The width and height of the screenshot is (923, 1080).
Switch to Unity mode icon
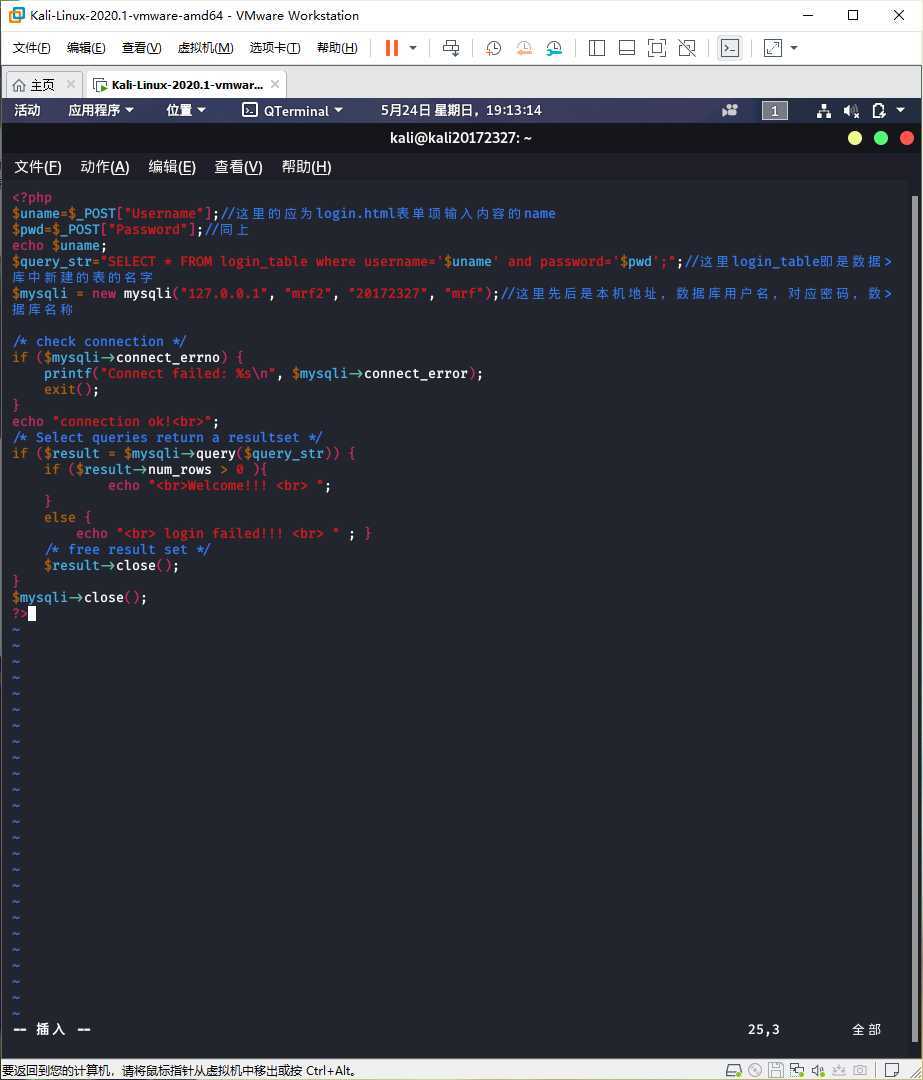(x=687, y=48)
